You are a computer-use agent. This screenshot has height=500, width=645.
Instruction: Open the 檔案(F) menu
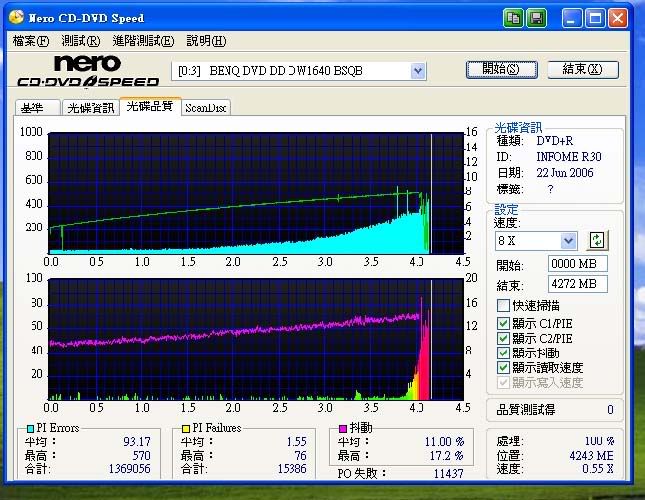(30, 41)
